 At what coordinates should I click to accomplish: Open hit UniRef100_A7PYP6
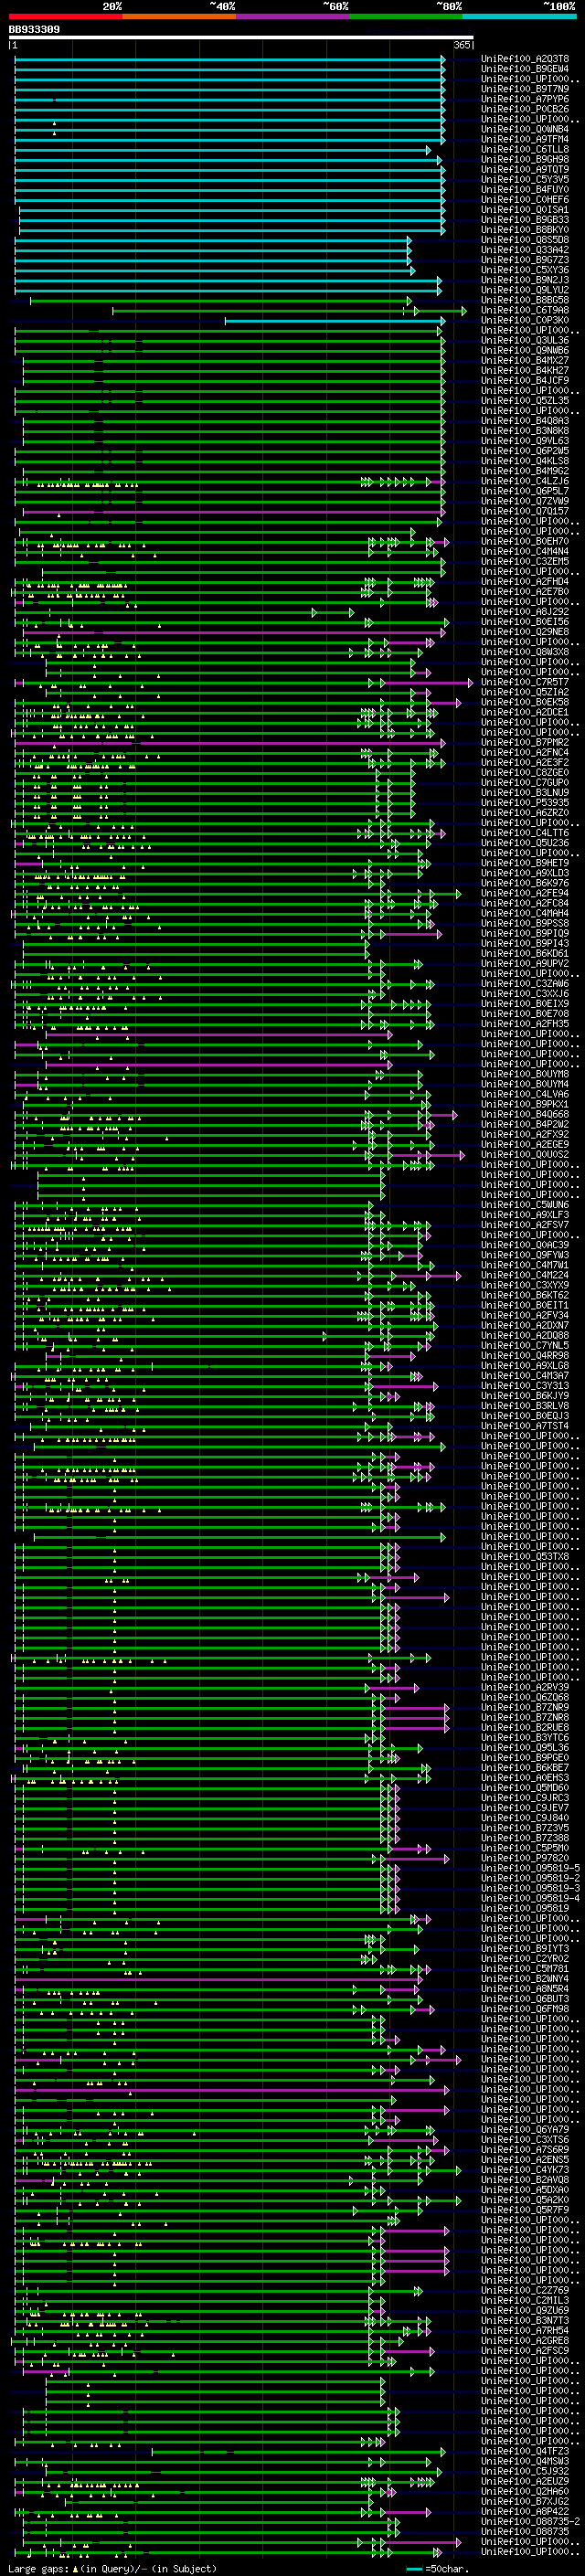pos(525,99)
